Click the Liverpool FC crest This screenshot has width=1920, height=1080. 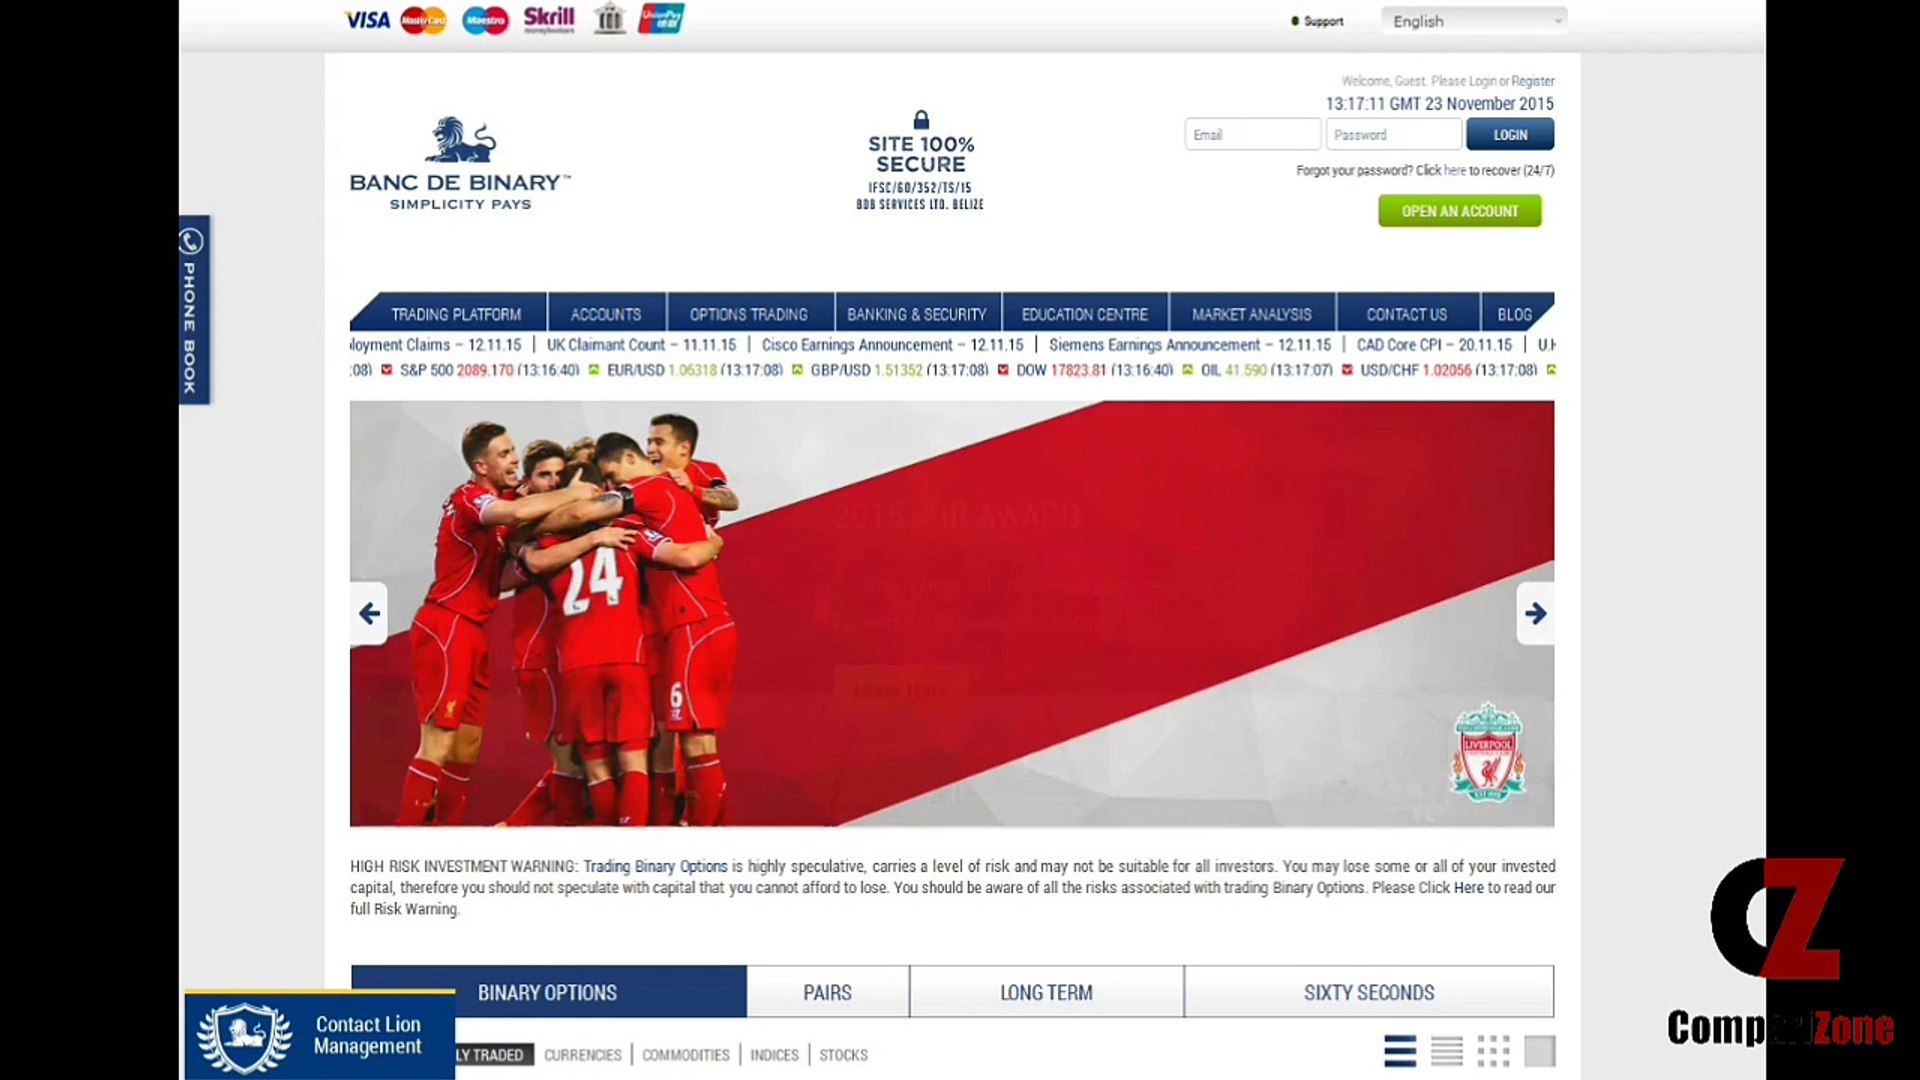pyautogui.click(x=1488, y=752)
